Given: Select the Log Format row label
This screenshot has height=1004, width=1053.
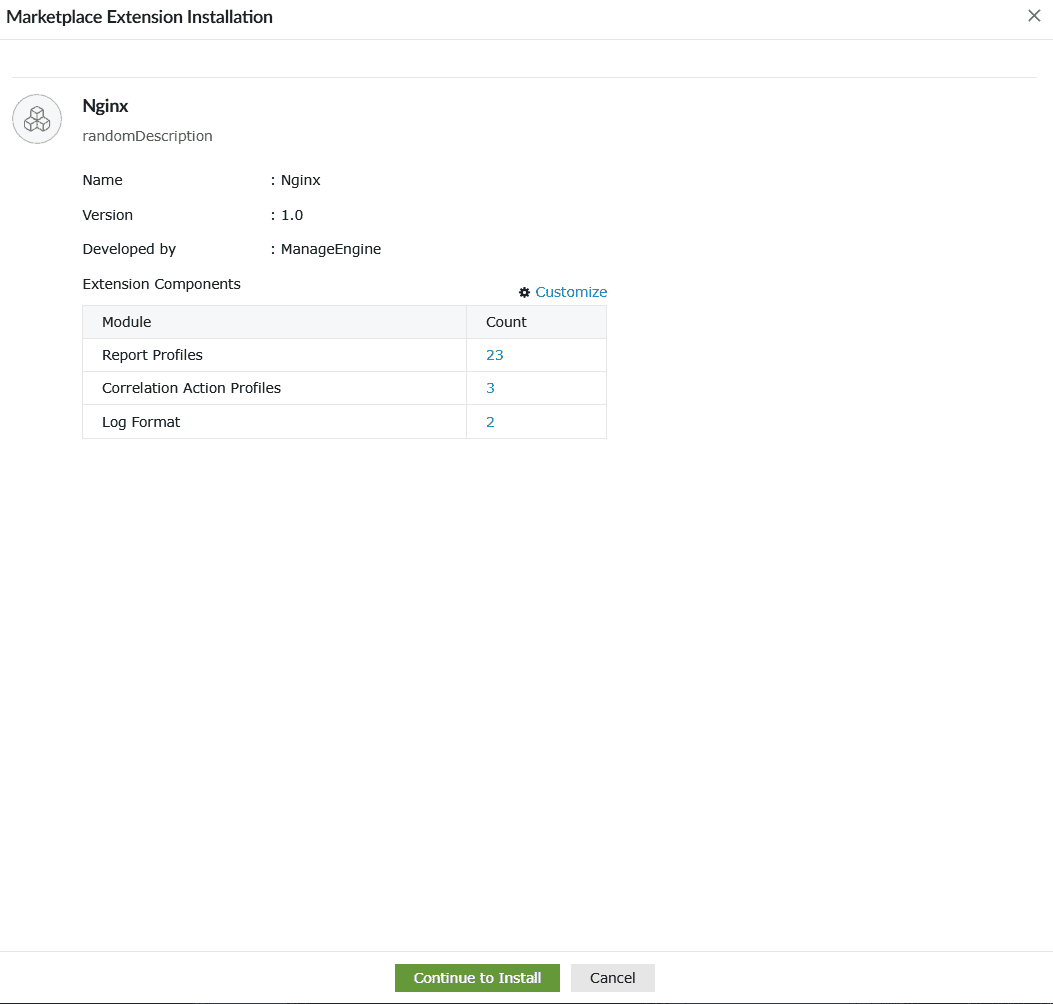Looking at the screenshot, I should 141,422.
